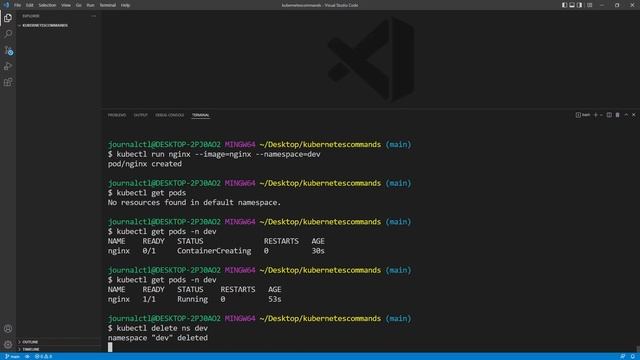Click the bash terminal profile indicator
This screenshot has height=360, width=640.
click(x=583, y=115)
